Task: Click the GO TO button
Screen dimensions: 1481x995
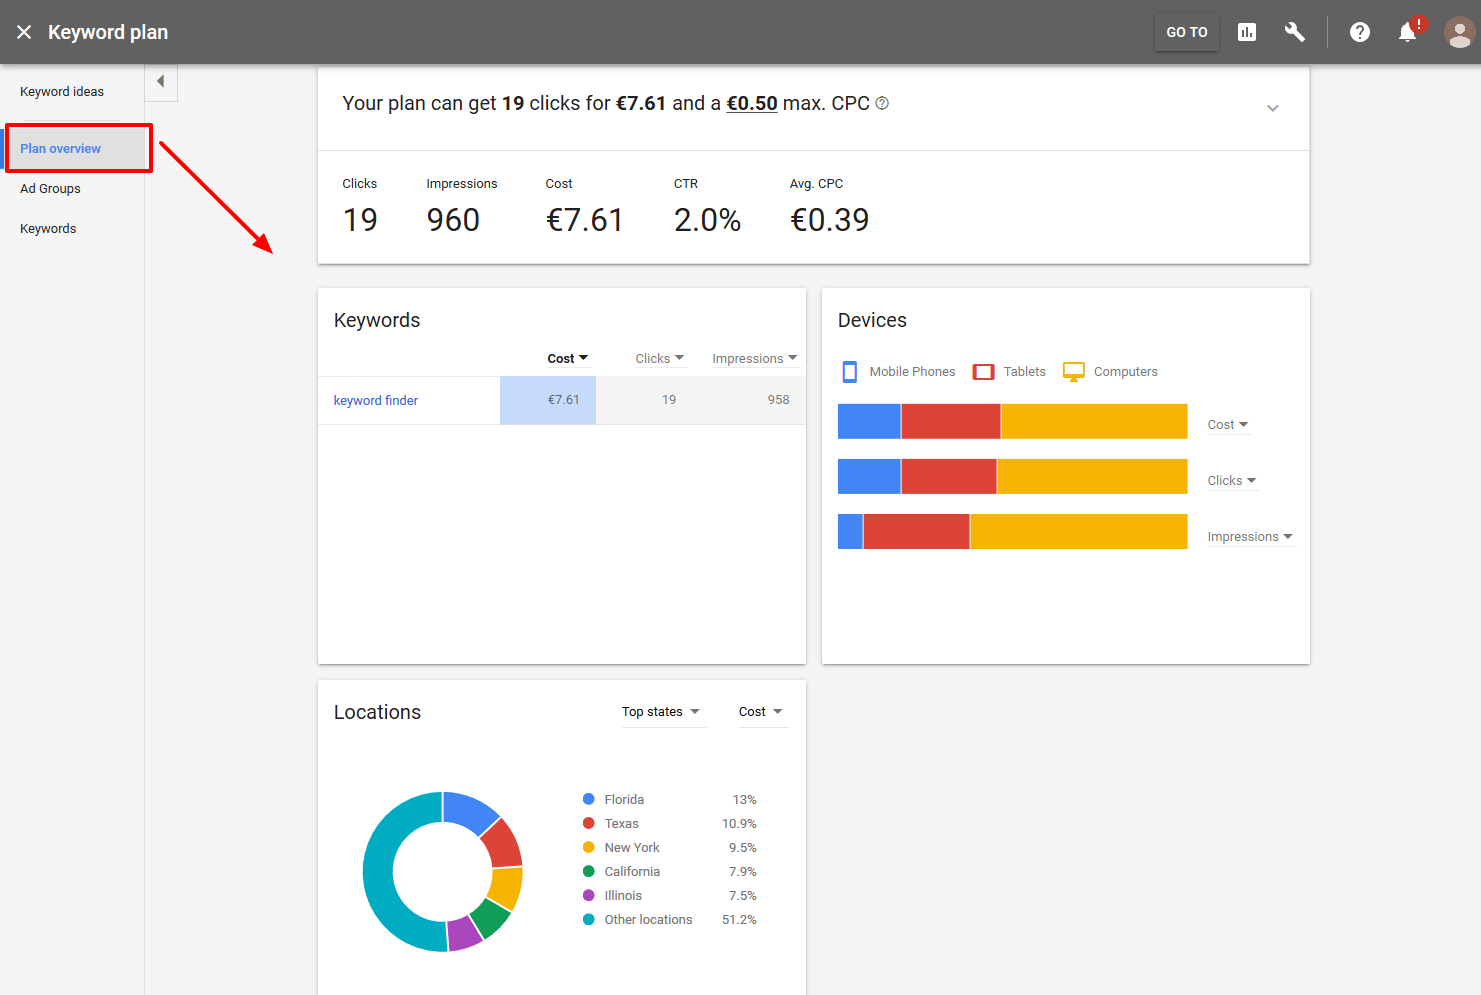Action: 1187,32
